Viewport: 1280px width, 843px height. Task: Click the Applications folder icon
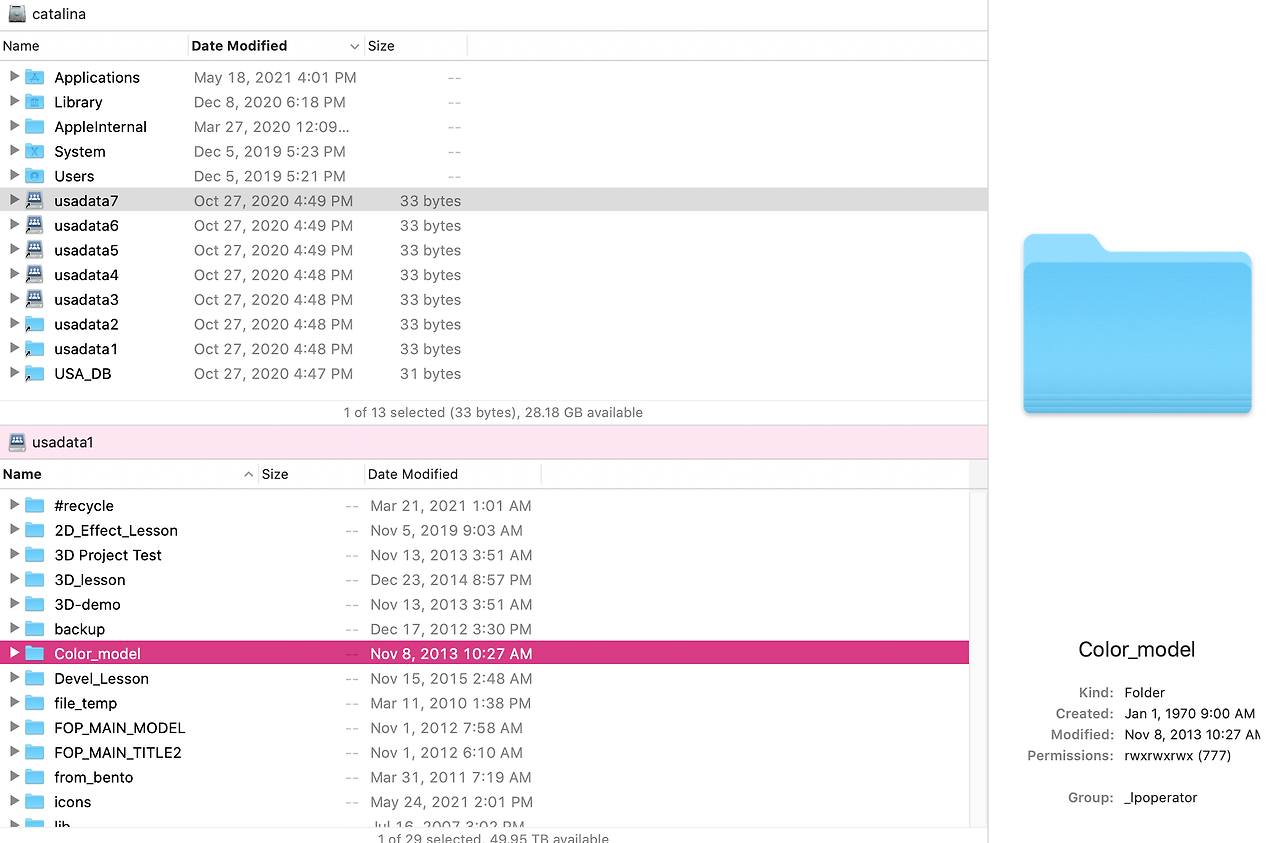(x=35, y=77)
